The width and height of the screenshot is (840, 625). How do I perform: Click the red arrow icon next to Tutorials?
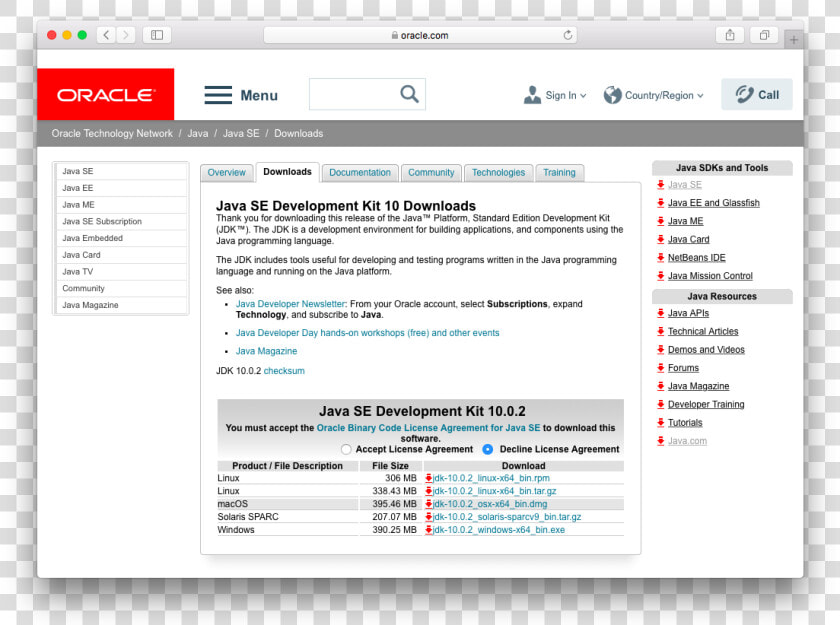[661, 423]
